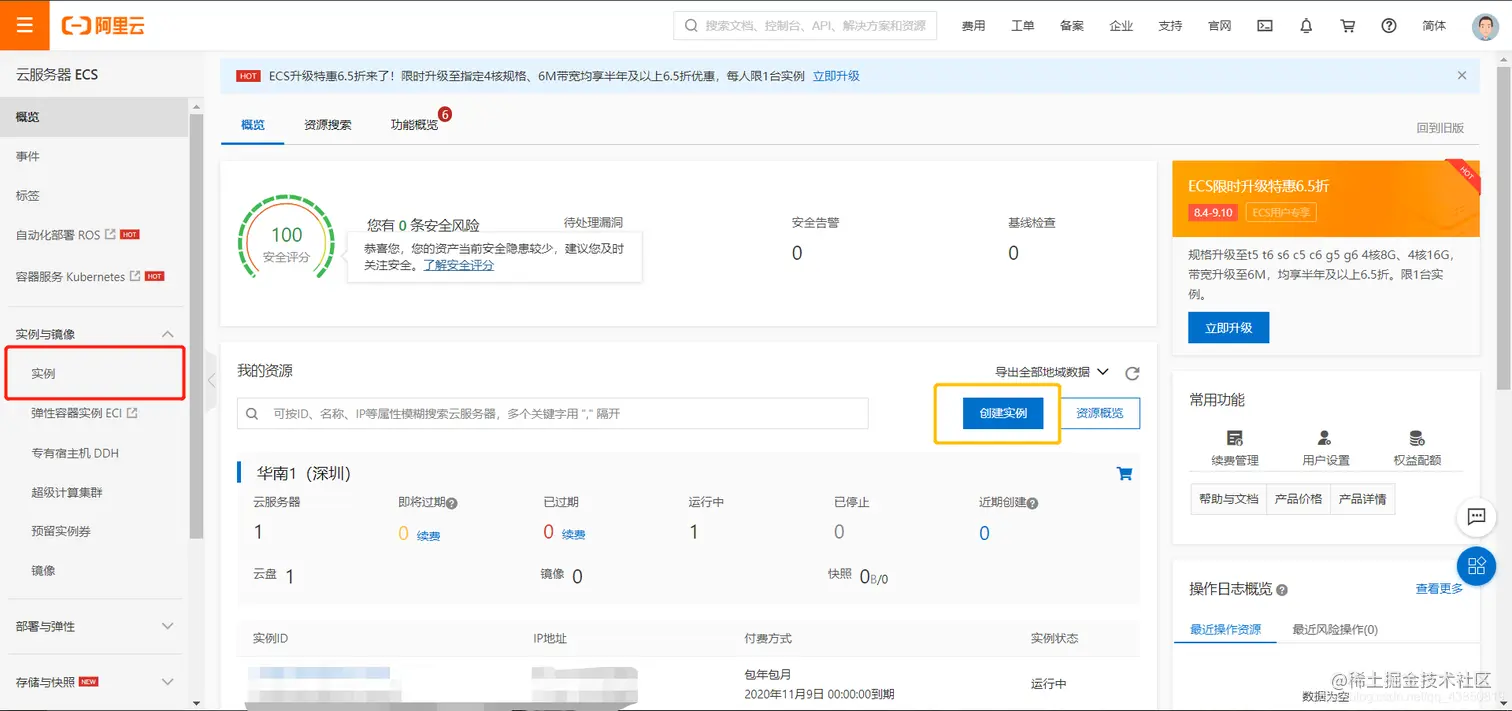1512x711 pixels.
Task: Click the 阿里云 logo
Action: (103, 25)
